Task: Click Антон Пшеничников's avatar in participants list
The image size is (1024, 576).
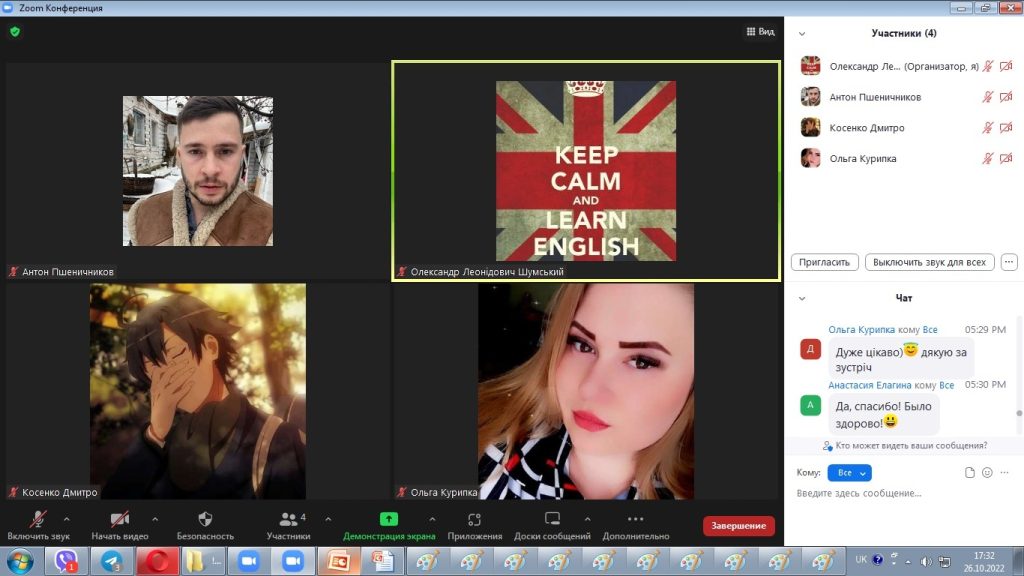Action: click(810, 97)
